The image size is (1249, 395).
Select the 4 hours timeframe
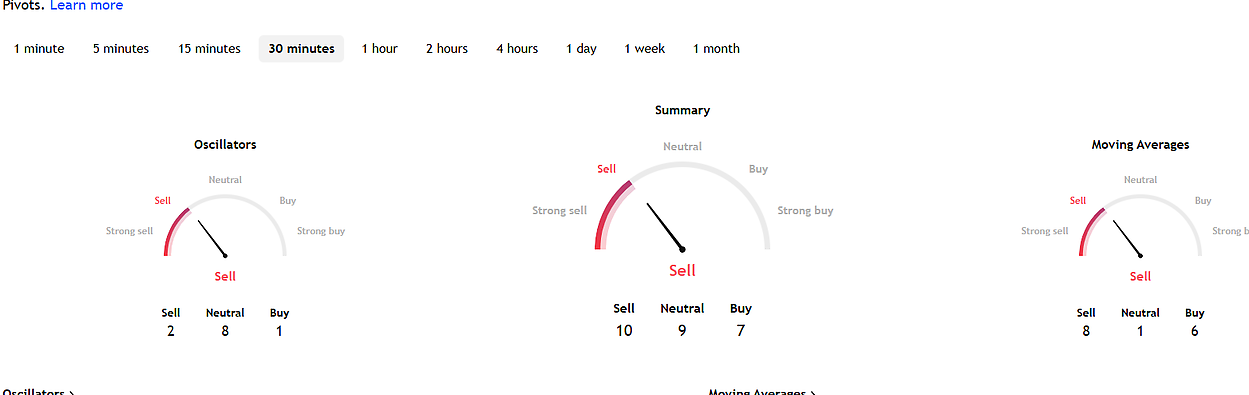[x=517, y=49]
